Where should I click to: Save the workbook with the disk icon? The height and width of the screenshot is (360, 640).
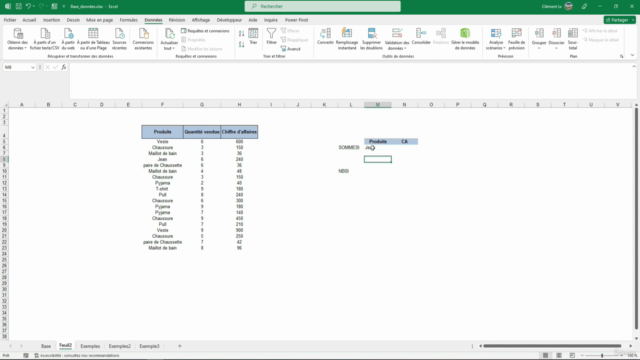click(18, 6)
